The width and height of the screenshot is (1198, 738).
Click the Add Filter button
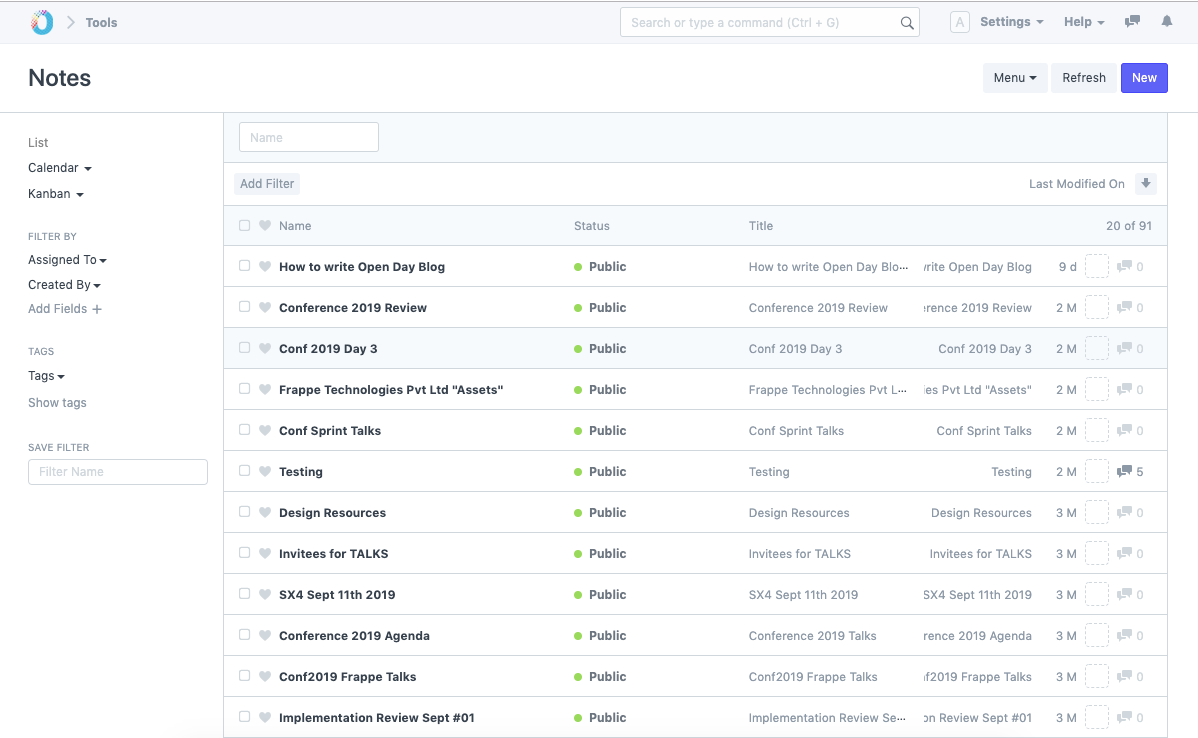point(267,183)
